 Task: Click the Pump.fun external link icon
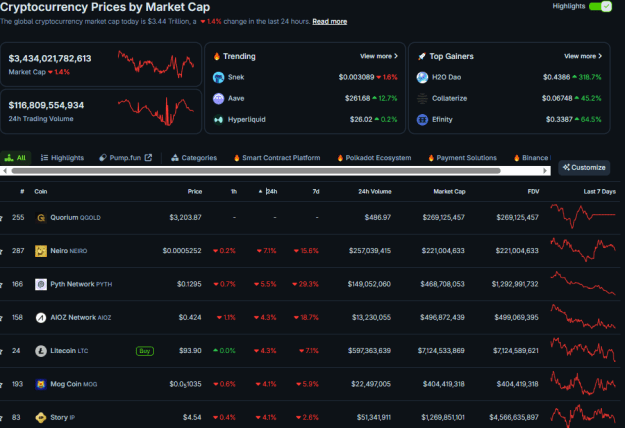148,158
